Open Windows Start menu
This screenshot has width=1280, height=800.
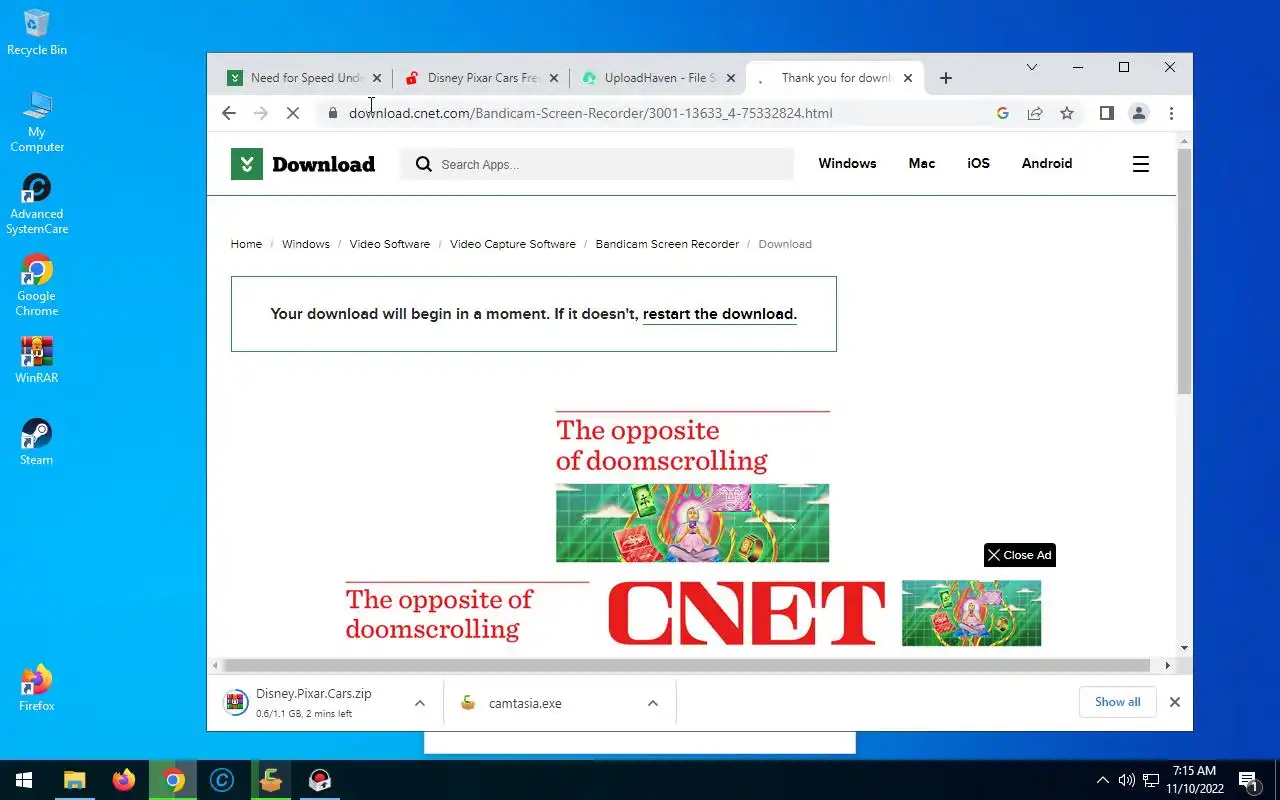(24, 780)
